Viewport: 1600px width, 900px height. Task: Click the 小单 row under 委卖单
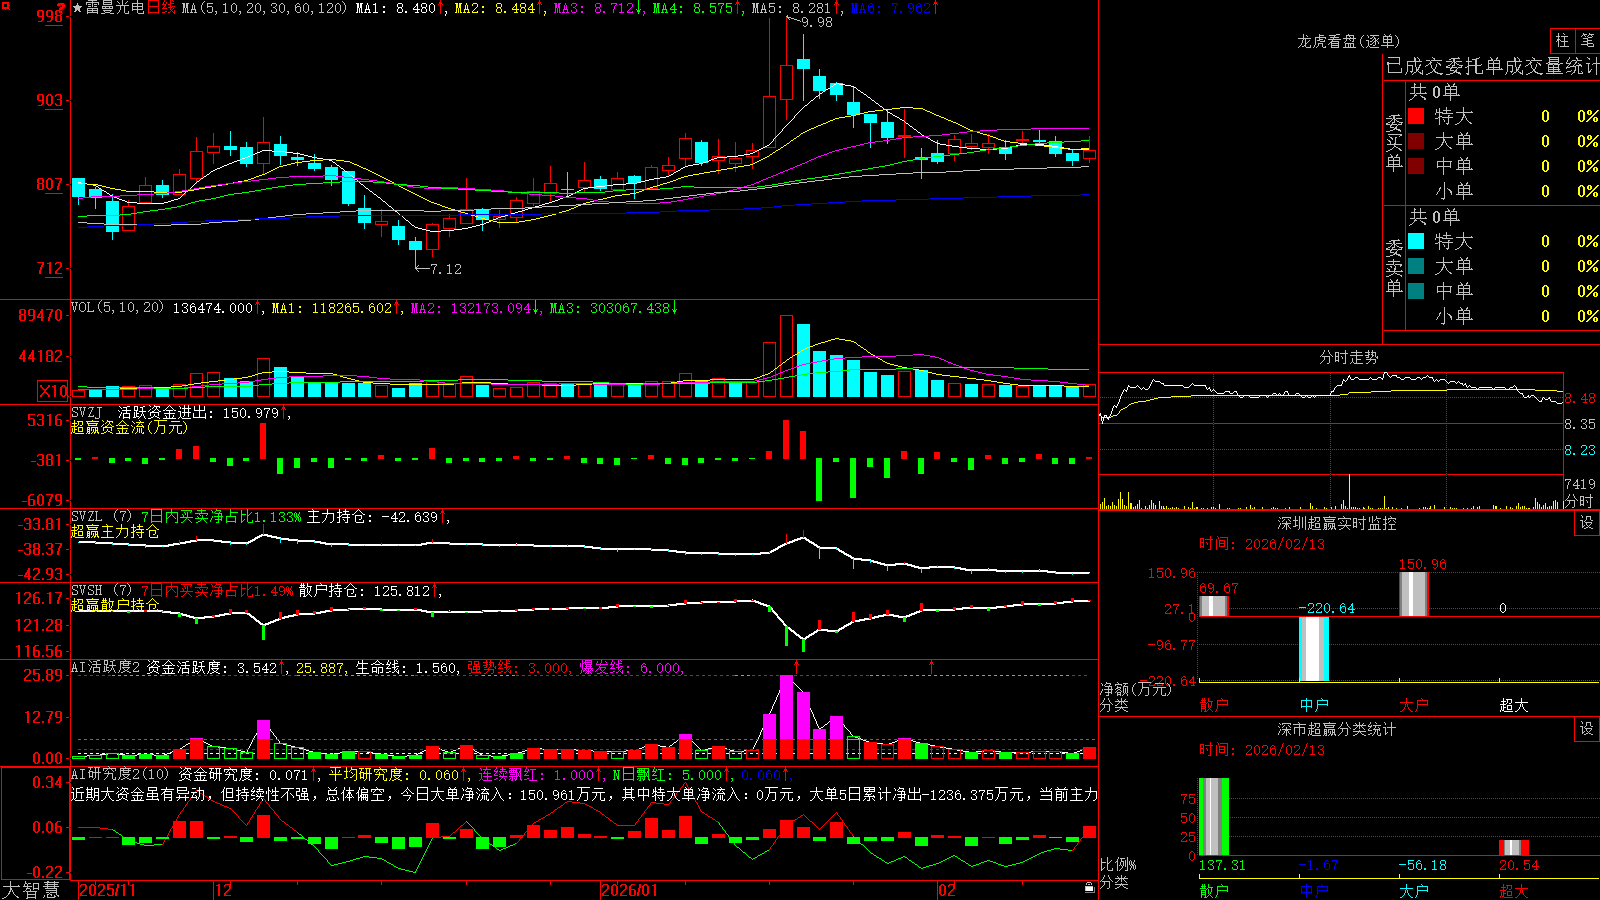pyautogui.click(x=1504, y=316)
